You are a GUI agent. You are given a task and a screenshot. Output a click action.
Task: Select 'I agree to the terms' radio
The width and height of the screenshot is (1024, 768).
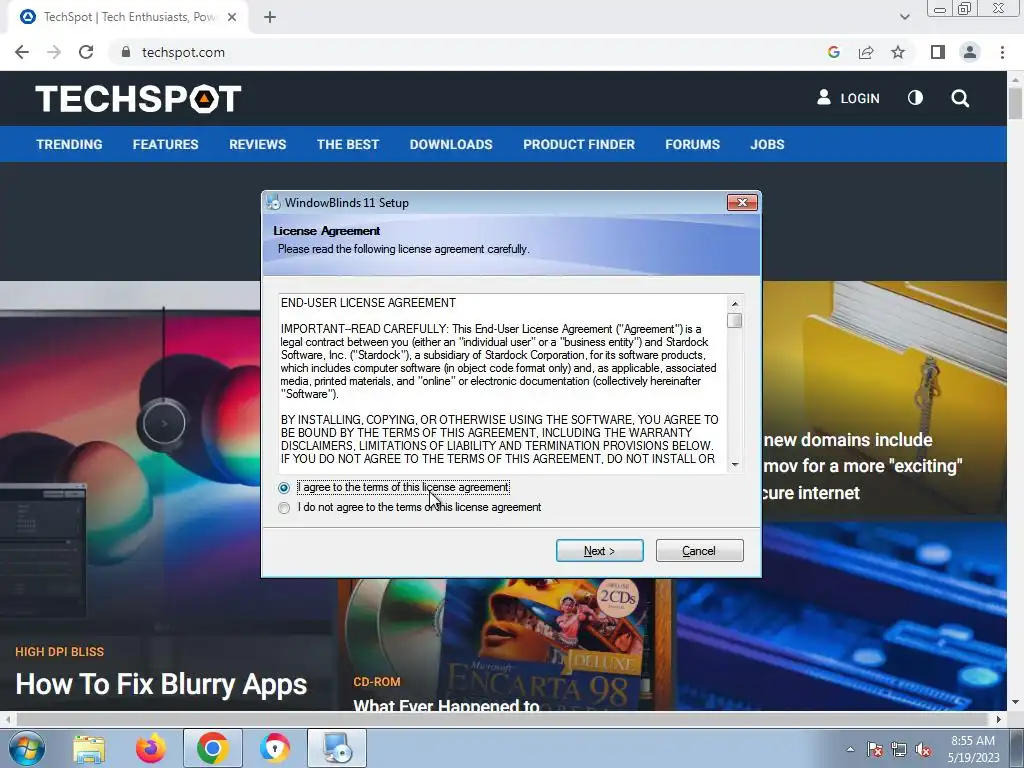coord(283,488)
